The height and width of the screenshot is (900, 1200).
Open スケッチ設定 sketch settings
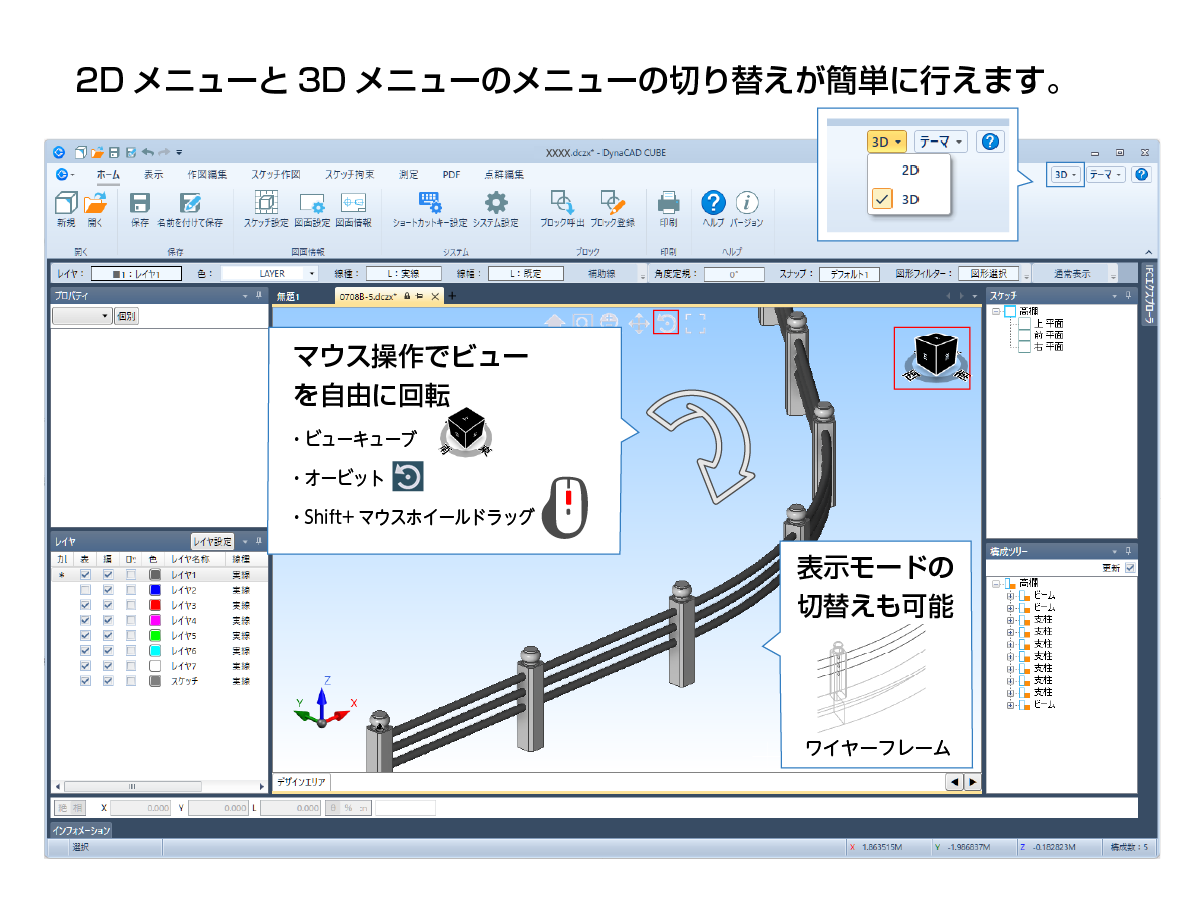coord(266,203)
